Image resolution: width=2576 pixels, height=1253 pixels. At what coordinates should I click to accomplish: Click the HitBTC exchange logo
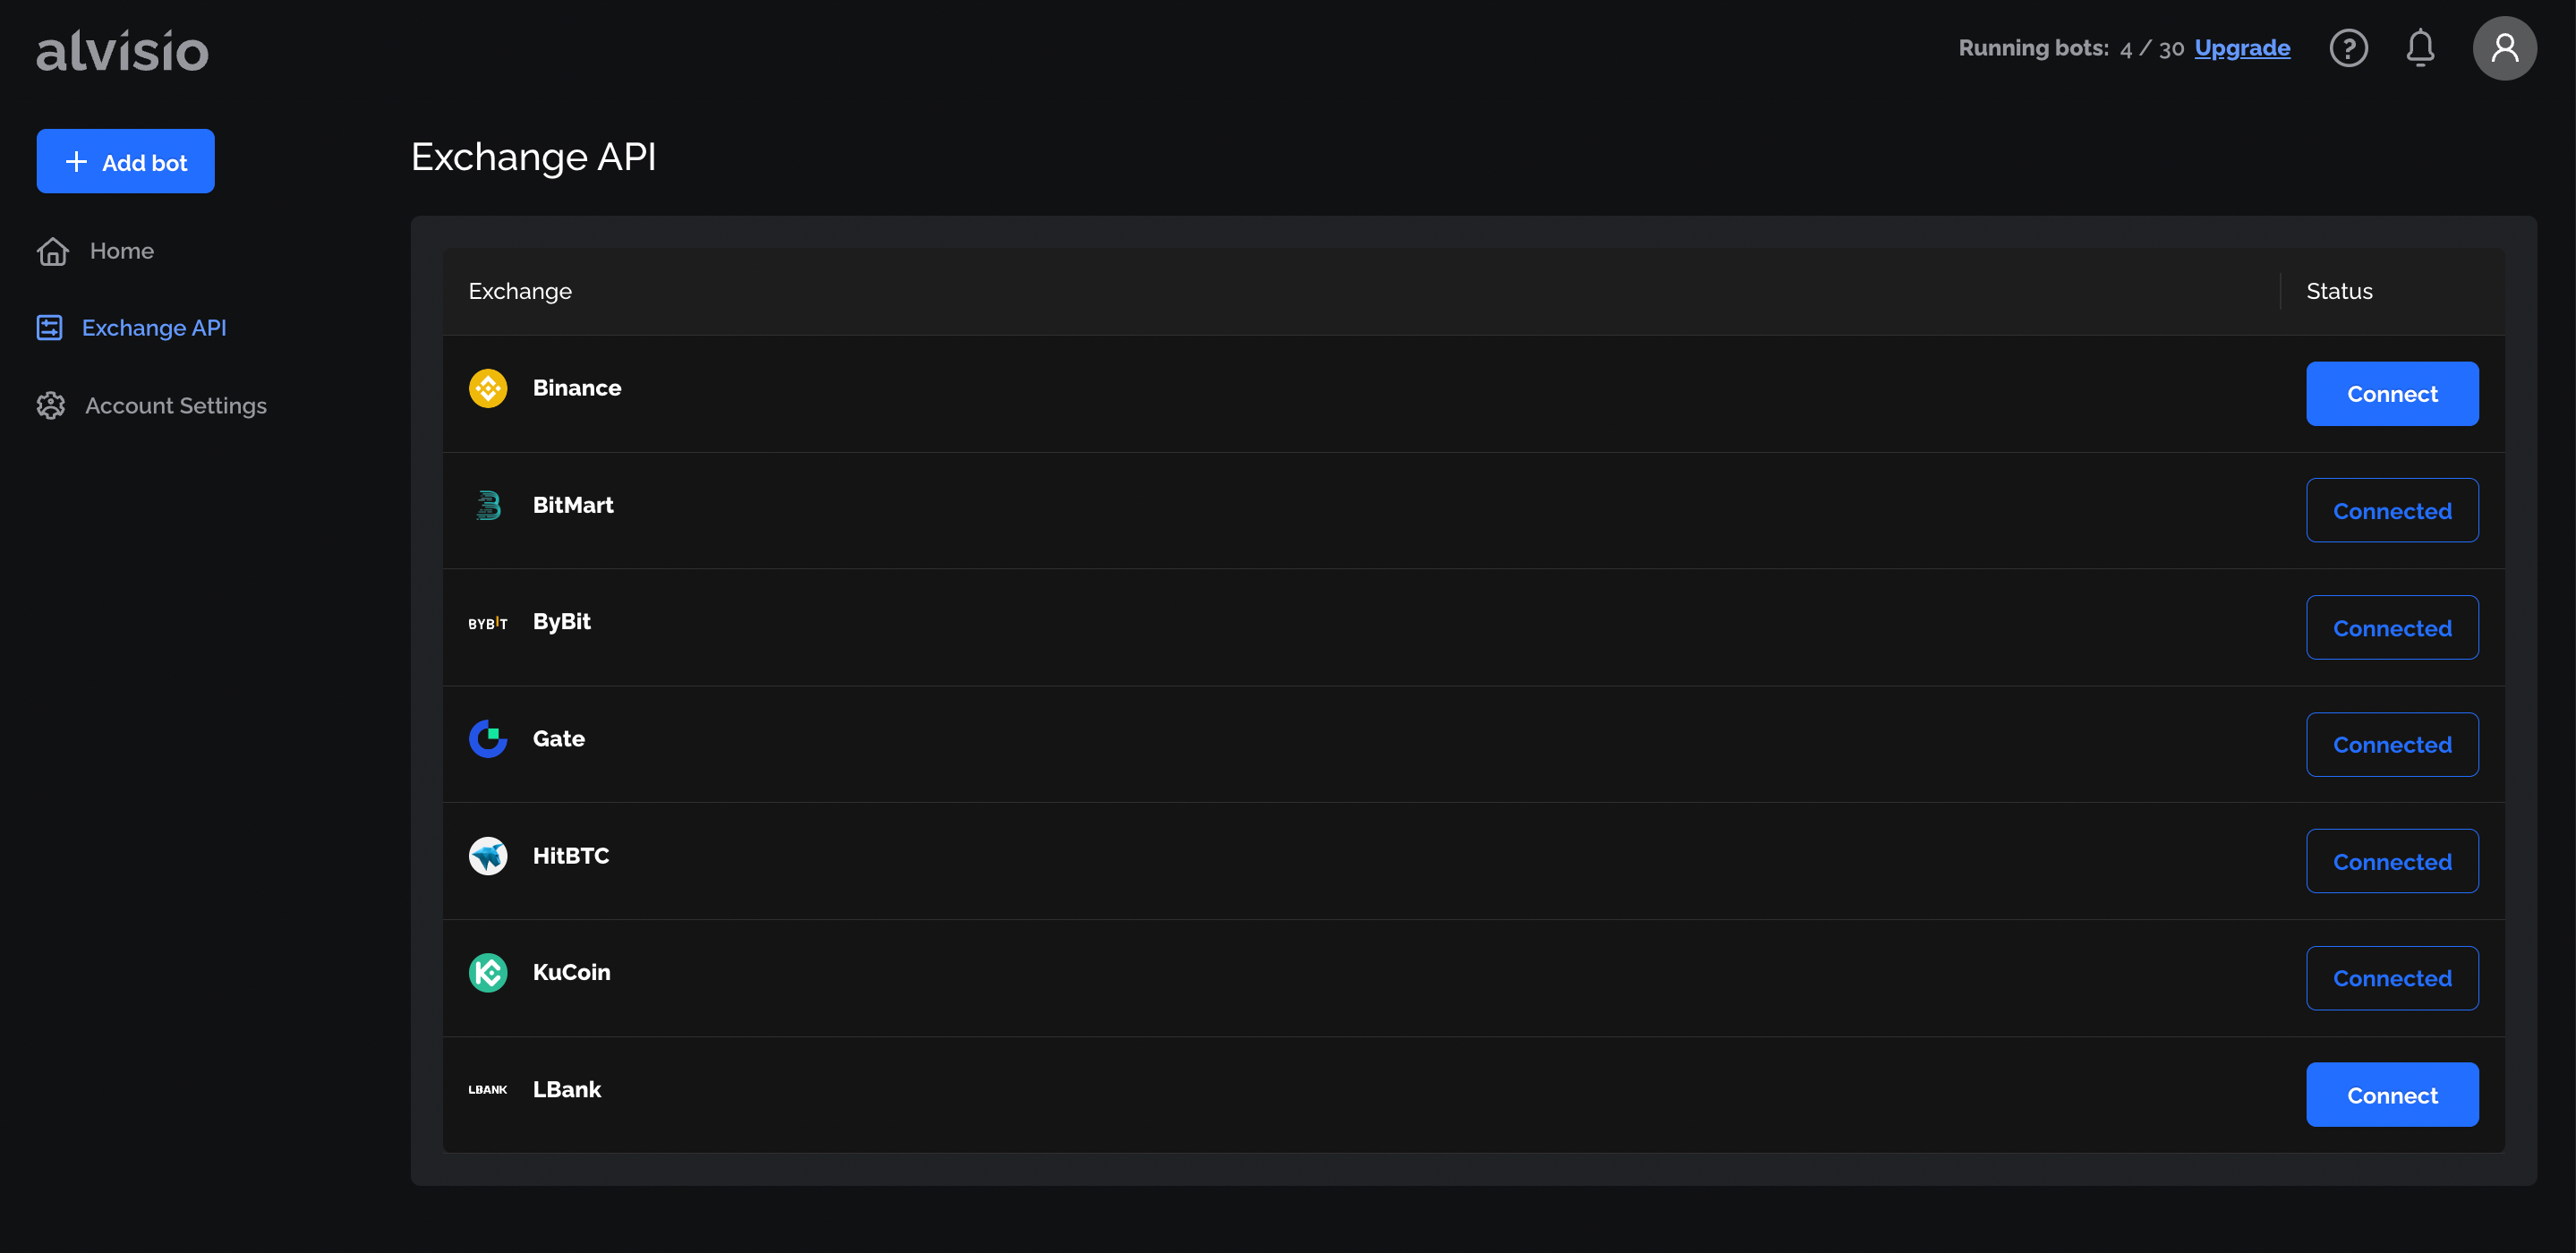(x=488, y=856)
